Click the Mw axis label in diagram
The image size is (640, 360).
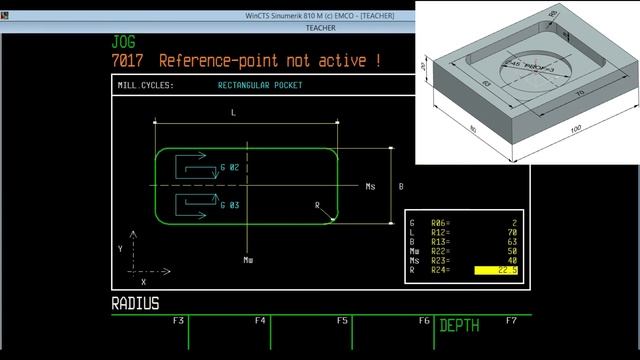click(248, 260)
